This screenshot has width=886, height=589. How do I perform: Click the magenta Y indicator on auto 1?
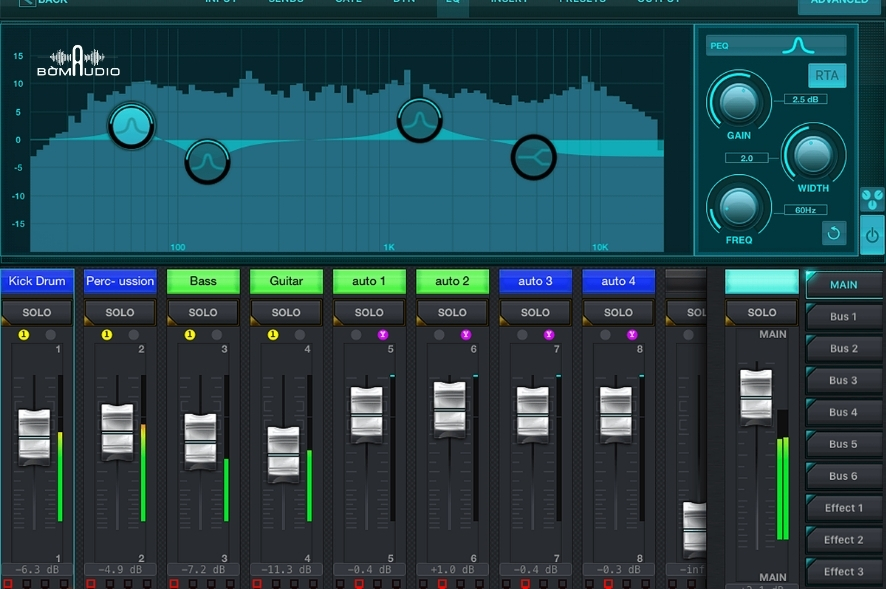pyautogui.click(x=383, y=335)
